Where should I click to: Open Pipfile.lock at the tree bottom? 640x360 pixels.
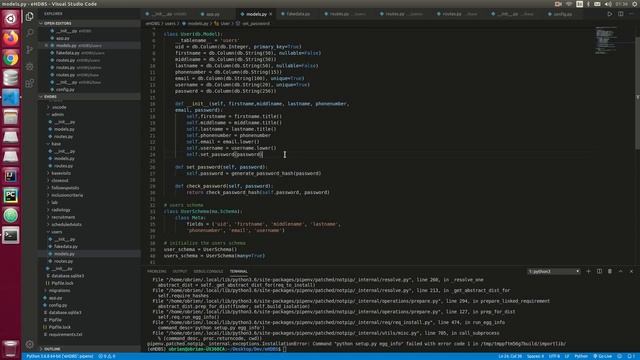coord(60,327)
